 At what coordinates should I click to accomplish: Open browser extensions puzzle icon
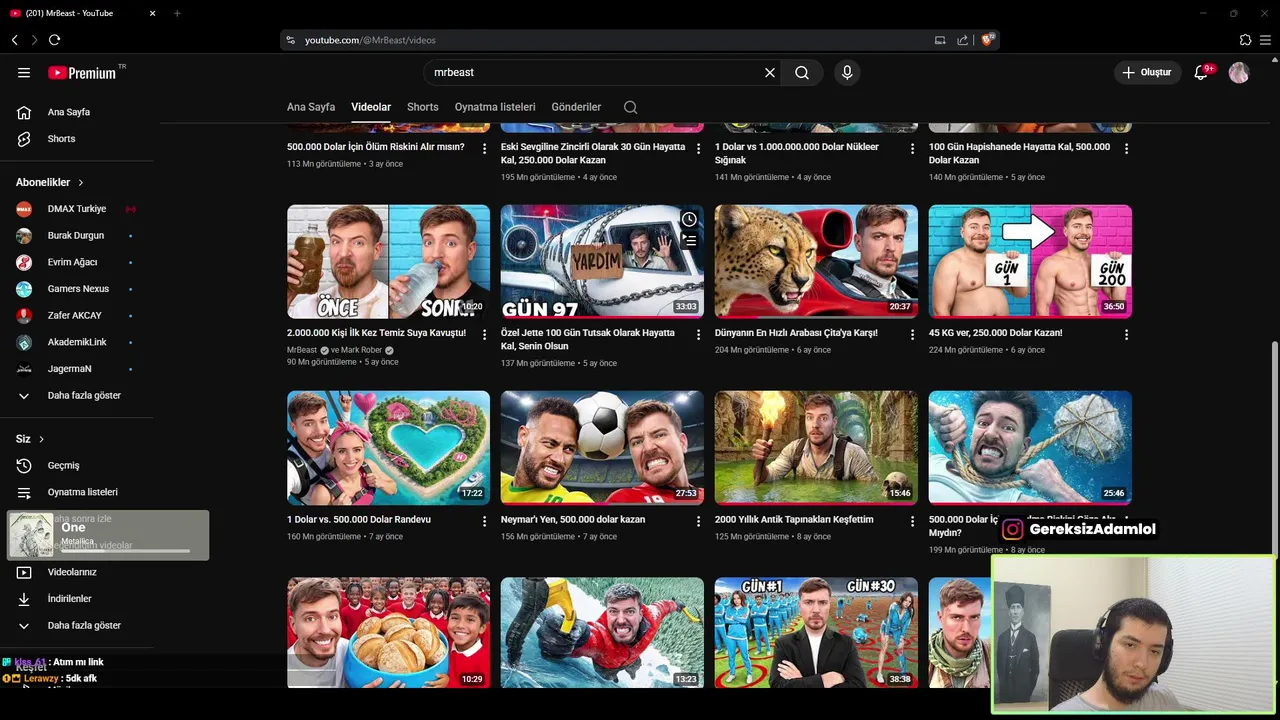coord(1245,40)
